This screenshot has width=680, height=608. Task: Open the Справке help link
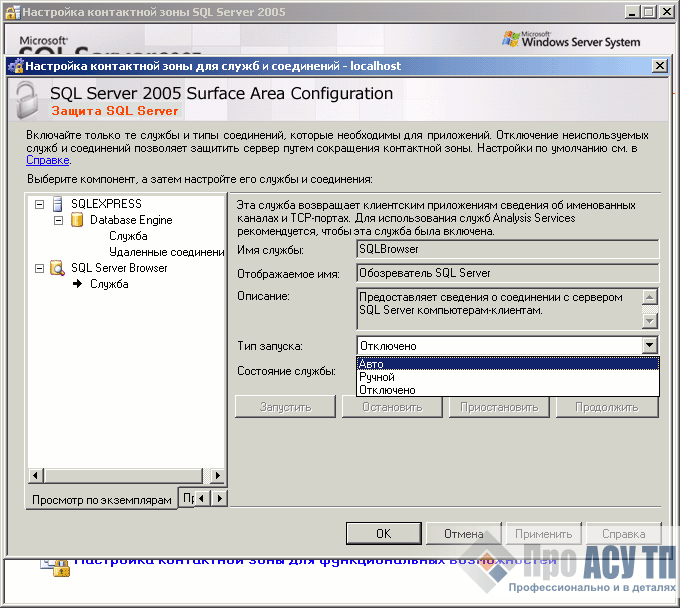tap(48, 160)
